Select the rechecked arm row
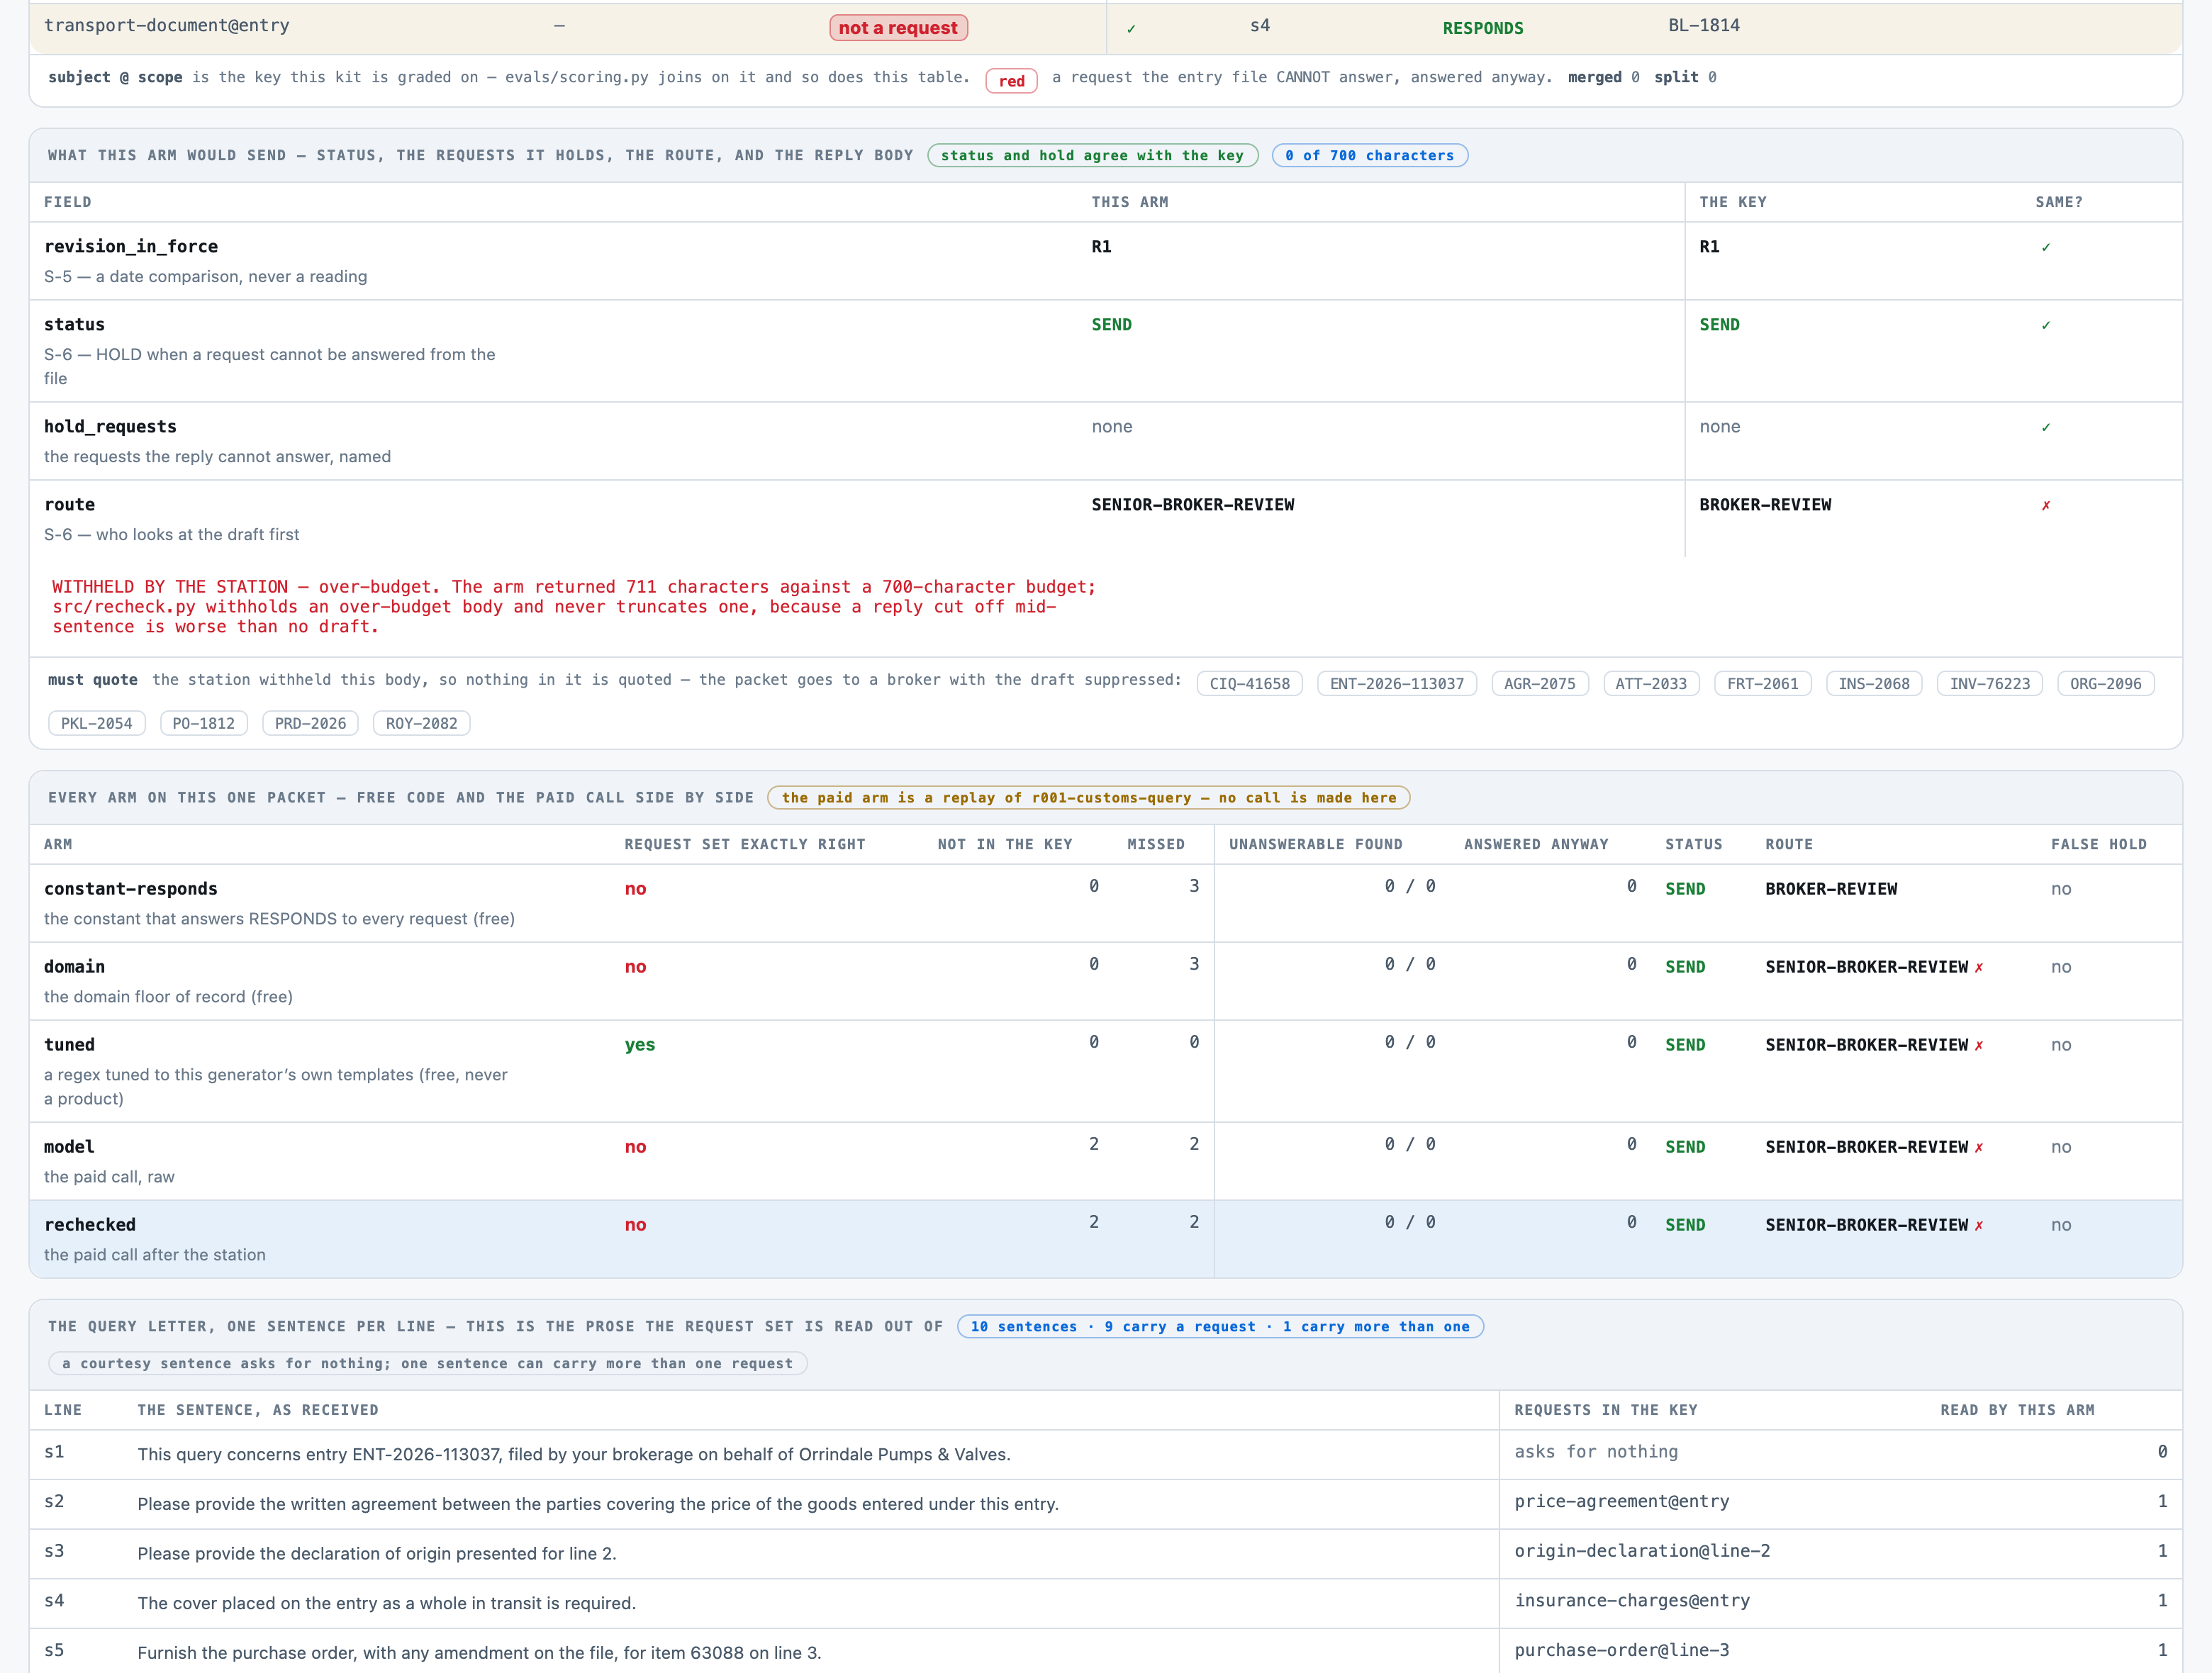Screen dimensions: 2212x1673 click(1105, 1239)
